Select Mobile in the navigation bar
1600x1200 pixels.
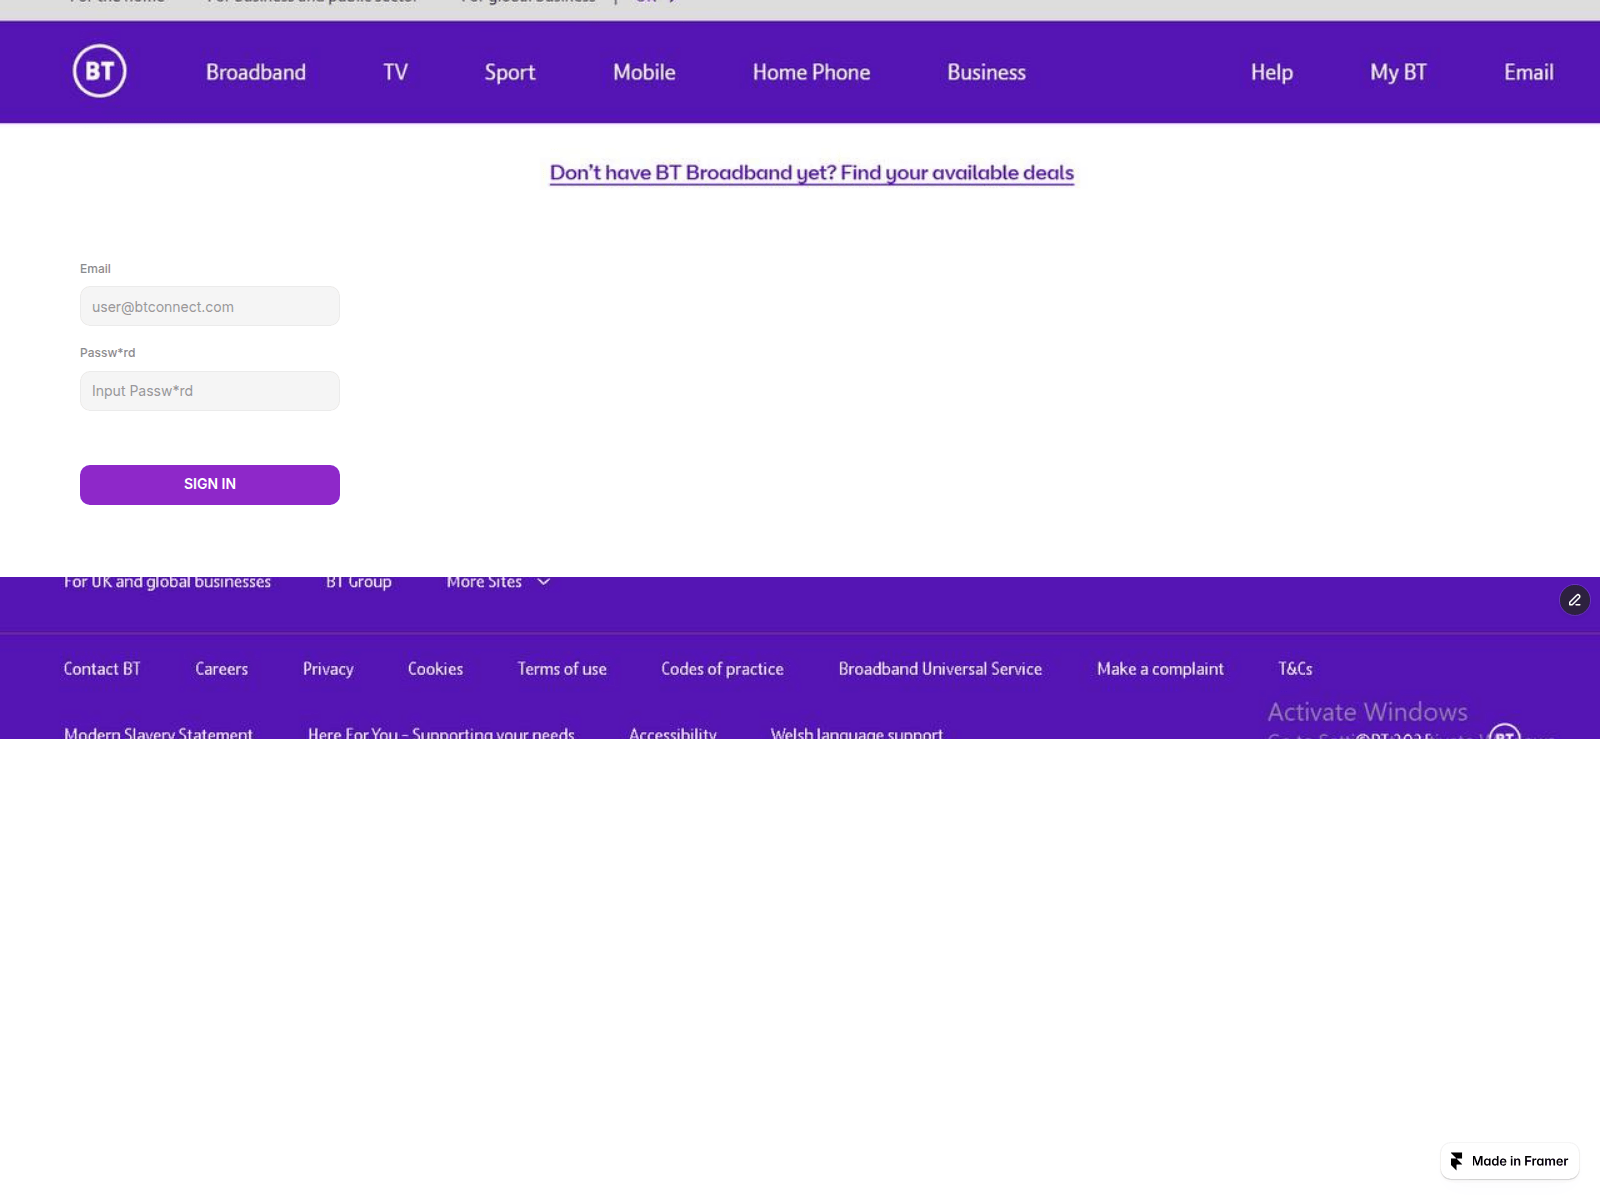(644, 72)
